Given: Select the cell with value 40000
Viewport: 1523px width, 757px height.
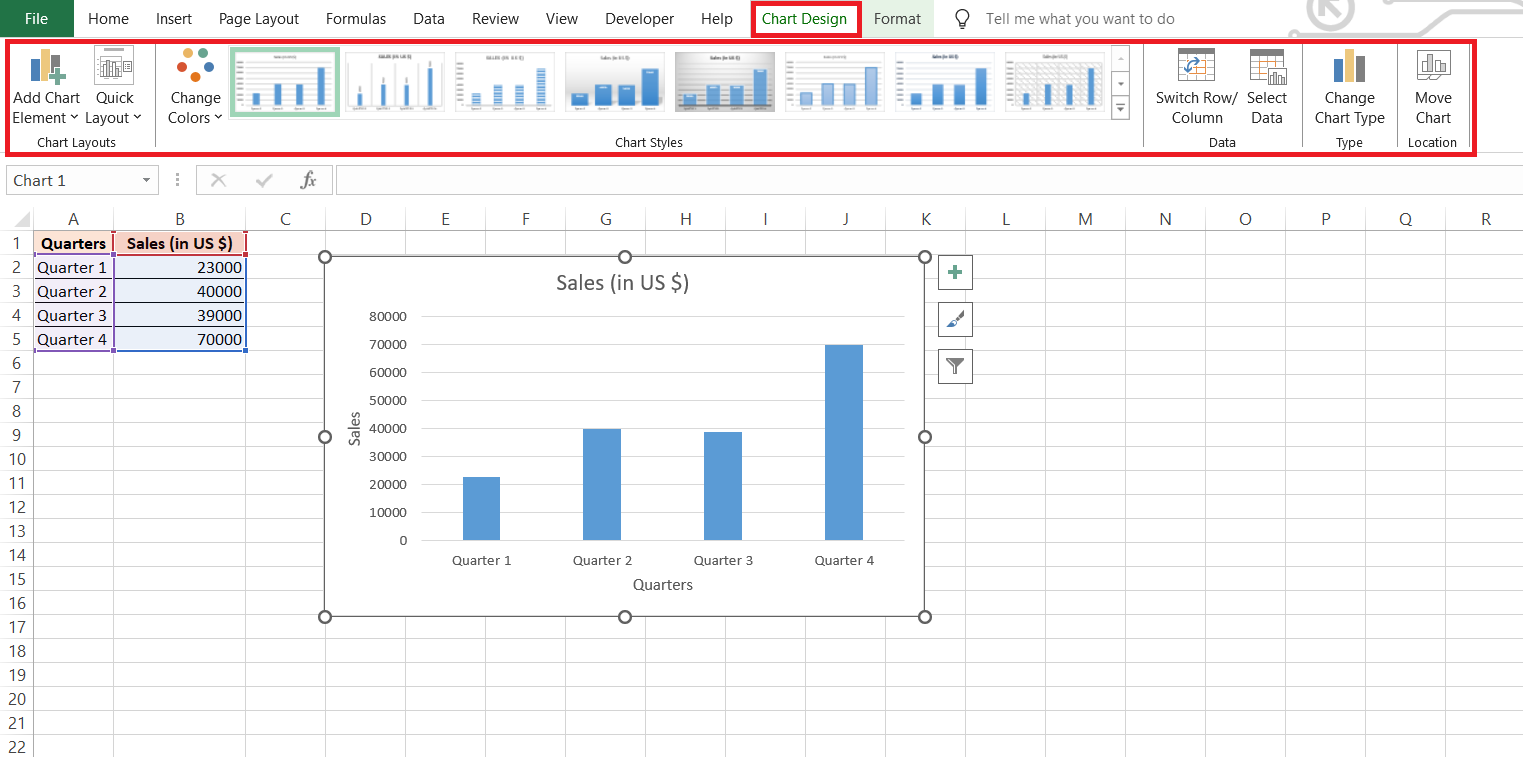Looking at the screenshot, I should (x=180, y=291).
